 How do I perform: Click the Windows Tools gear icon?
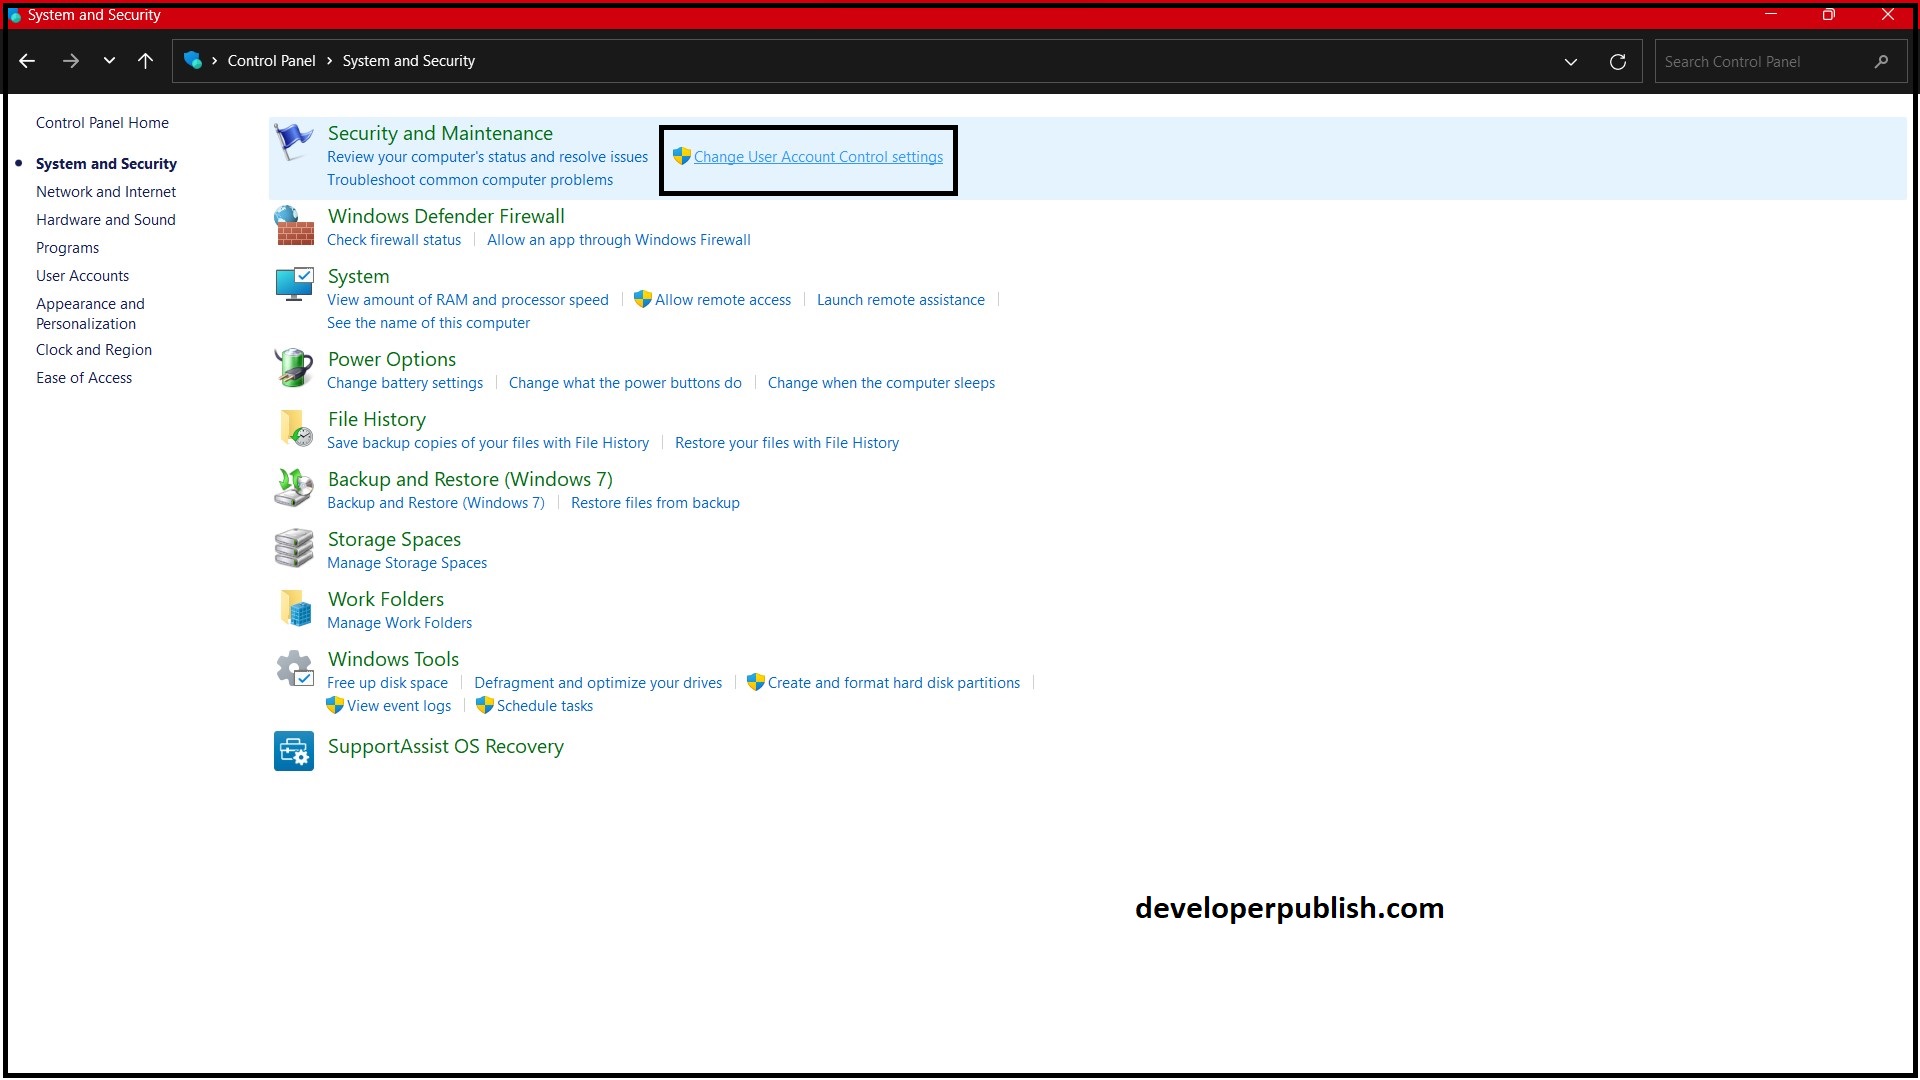point(293,668)
